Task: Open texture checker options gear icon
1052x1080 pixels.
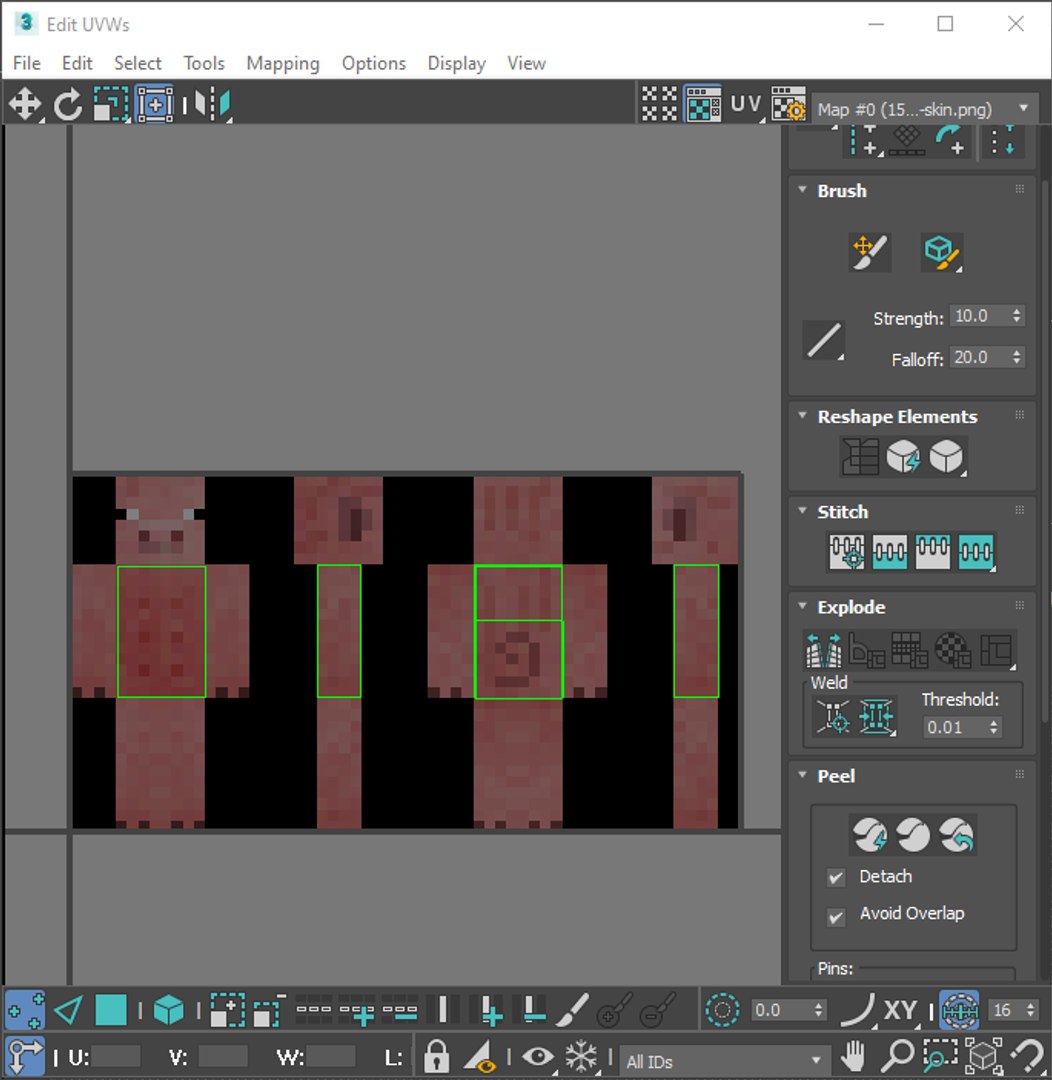Action: pyautogui.click(x=788, y=104)
